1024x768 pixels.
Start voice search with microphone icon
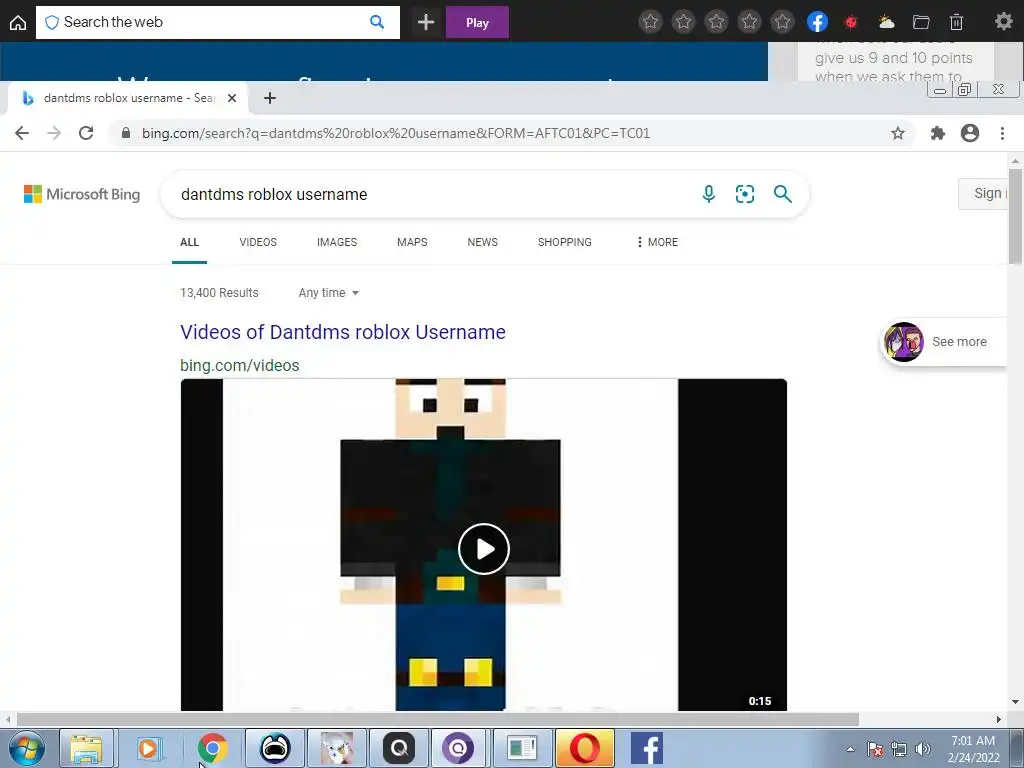point(709,194)
